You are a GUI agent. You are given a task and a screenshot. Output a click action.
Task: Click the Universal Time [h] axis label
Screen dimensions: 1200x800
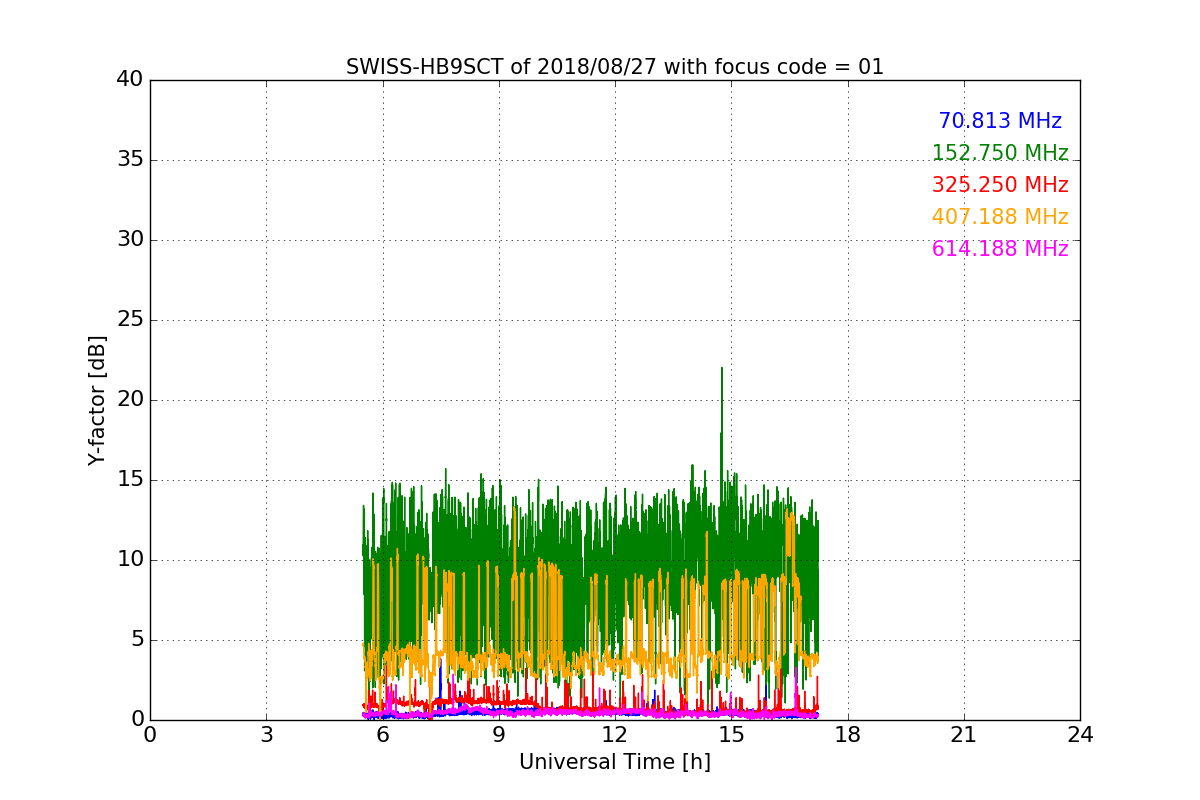(615, 762)
